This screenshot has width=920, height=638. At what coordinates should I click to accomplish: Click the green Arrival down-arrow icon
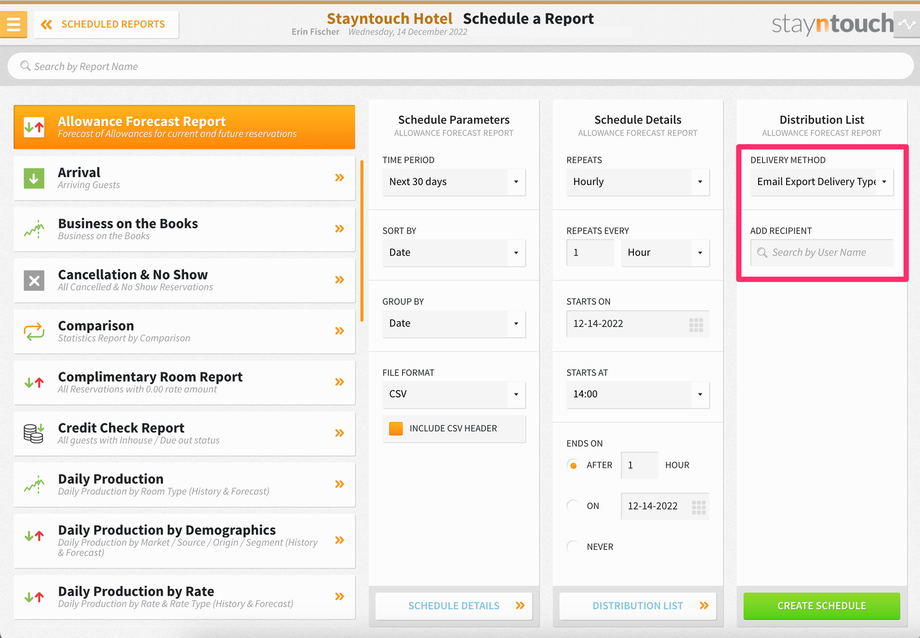point(34,178)
